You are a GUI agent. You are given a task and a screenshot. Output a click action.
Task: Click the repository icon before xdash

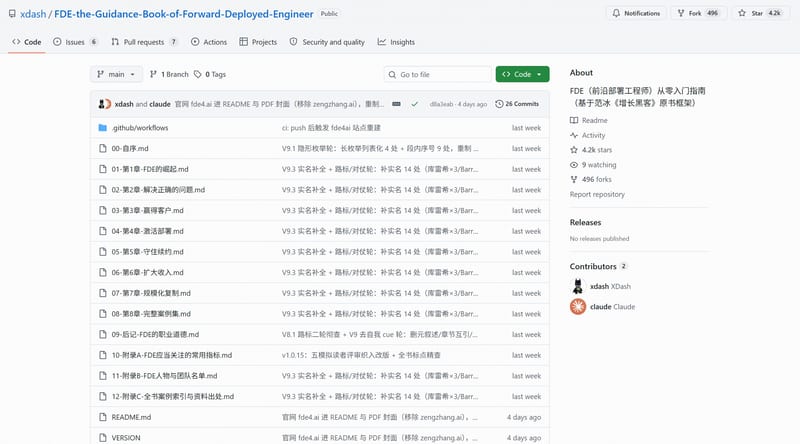(x=12, y=14)
